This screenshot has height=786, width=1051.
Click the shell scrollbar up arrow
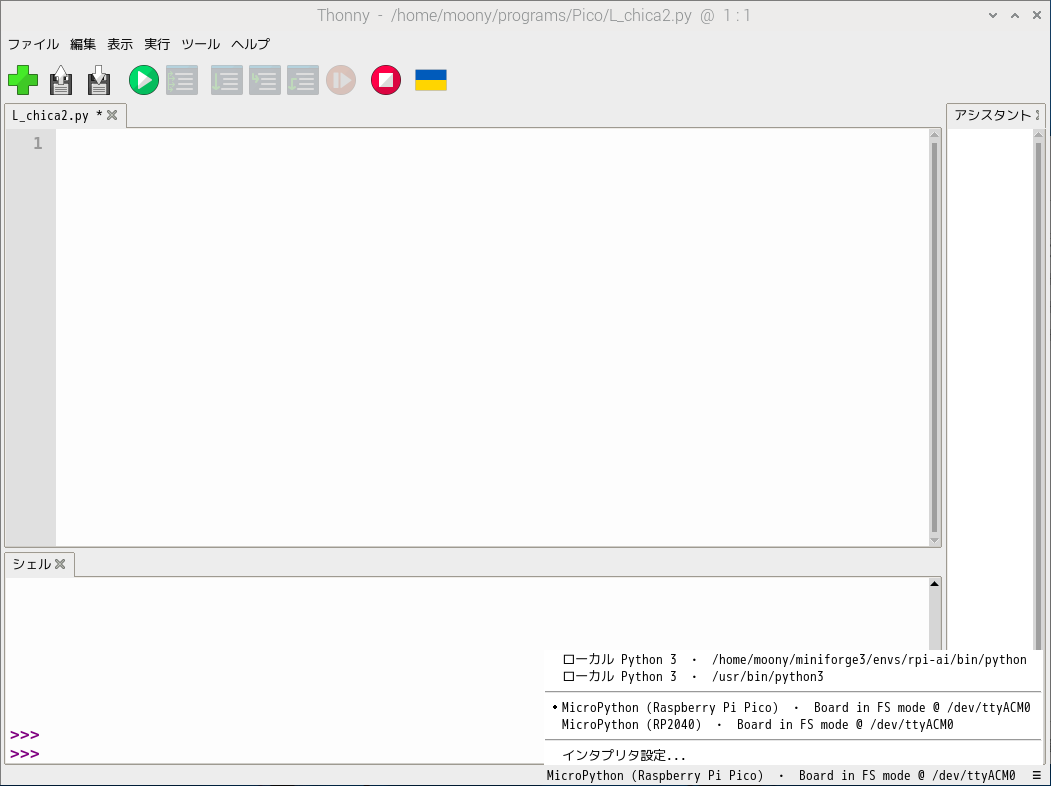(x=934, y=584)
